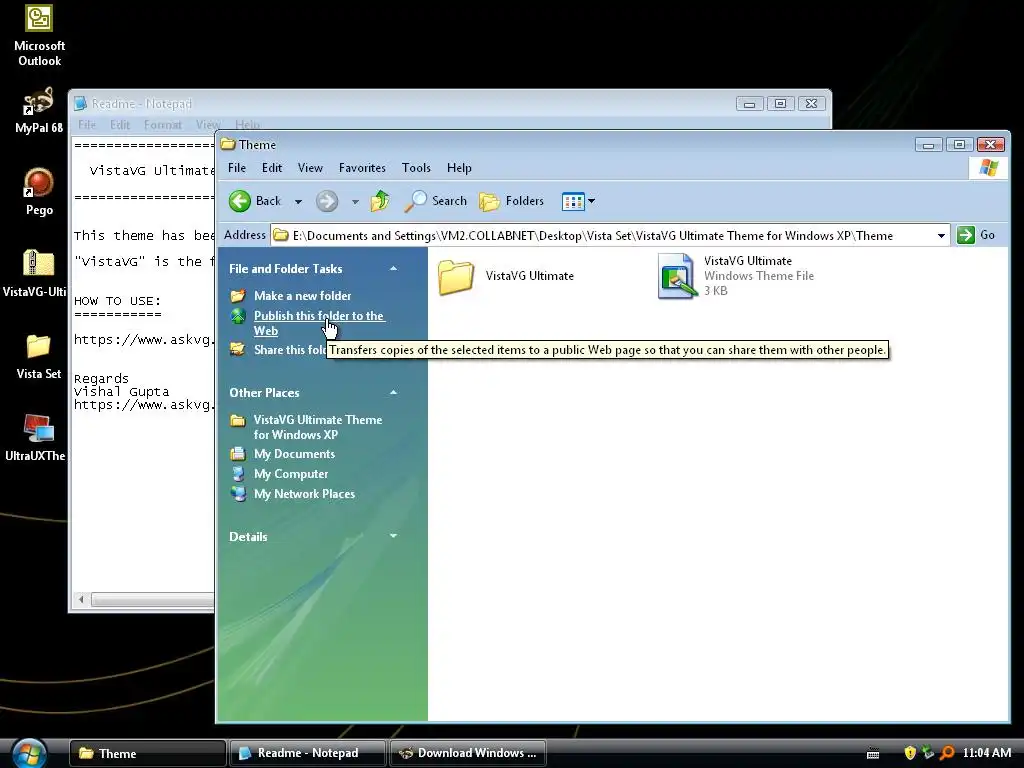Click Publish this folder to the Web
The height and width of the screenshot is (768, 1024).
tap(318, 323)
